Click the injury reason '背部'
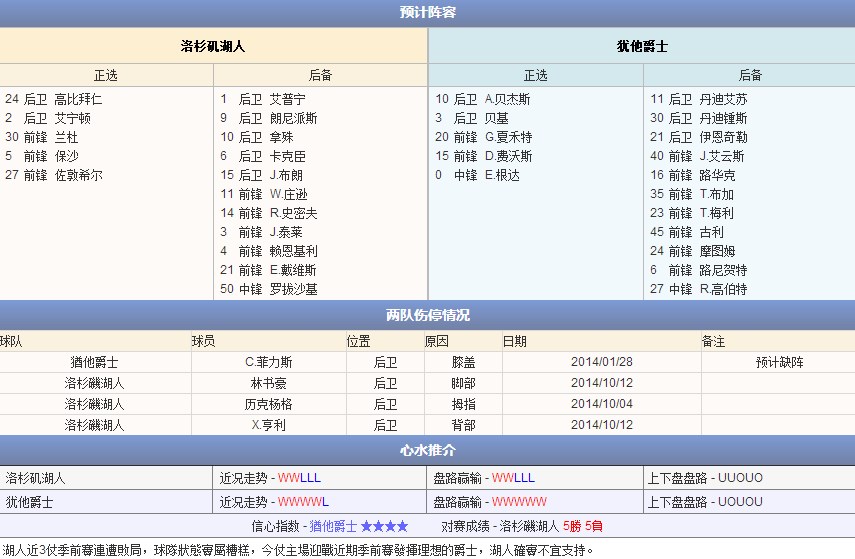Screen dimensions: 855x559 [x=463, y=425]
